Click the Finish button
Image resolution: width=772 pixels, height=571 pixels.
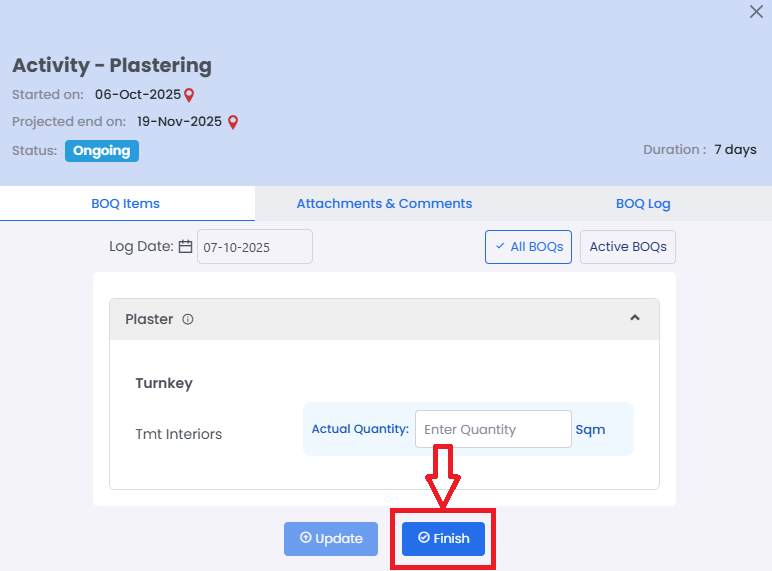443,538
